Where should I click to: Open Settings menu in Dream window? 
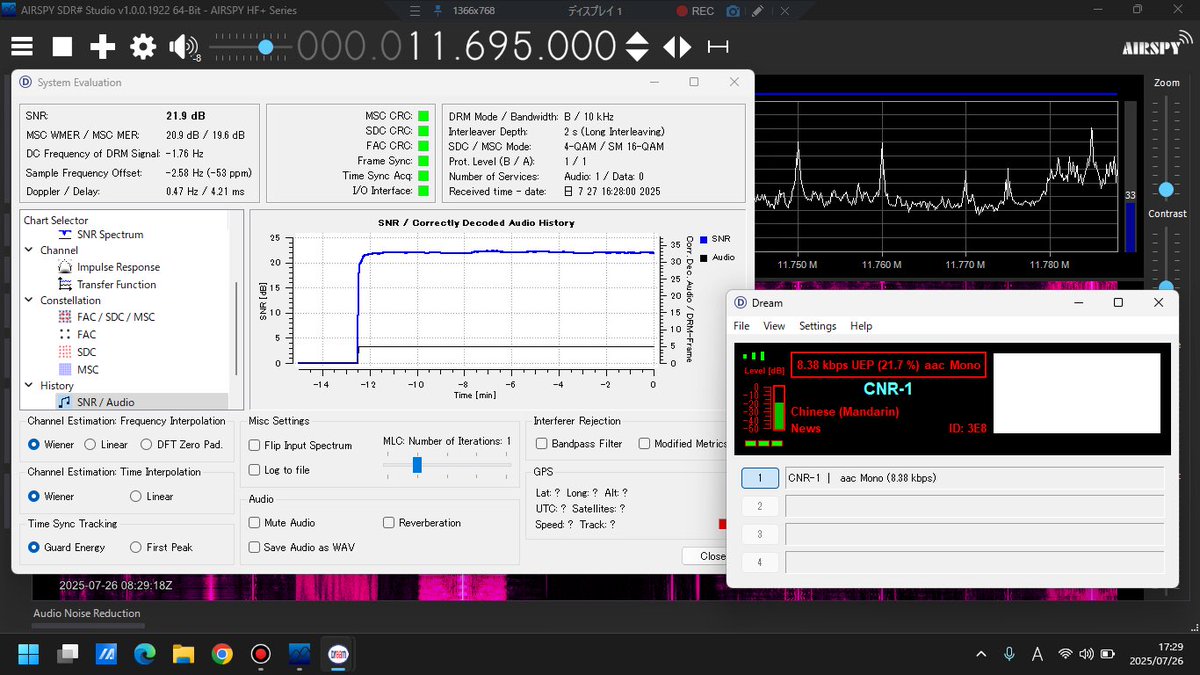pos(817,326)
